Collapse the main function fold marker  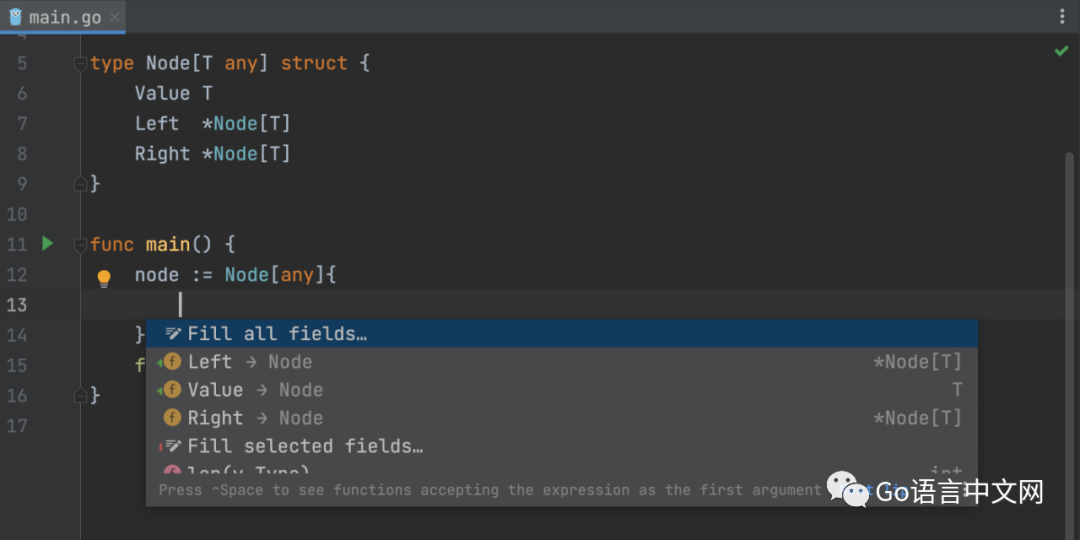click(80, 244)
